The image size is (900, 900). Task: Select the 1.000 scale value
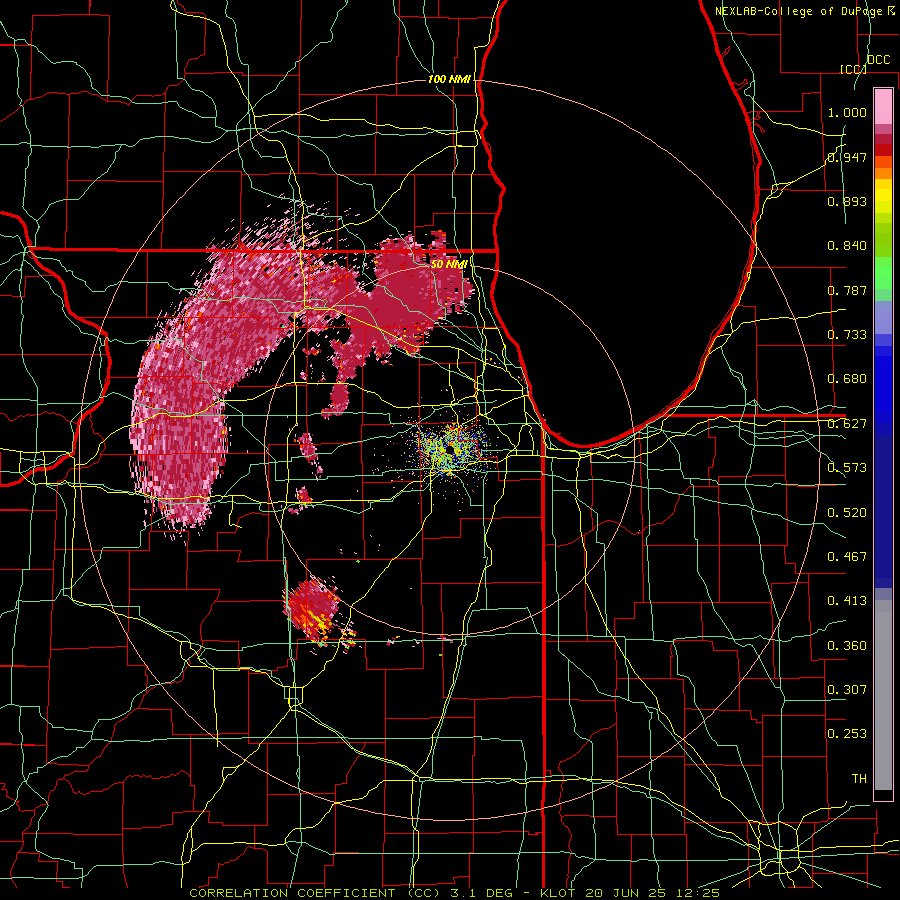pyautogui.click(x=847, y=112)
